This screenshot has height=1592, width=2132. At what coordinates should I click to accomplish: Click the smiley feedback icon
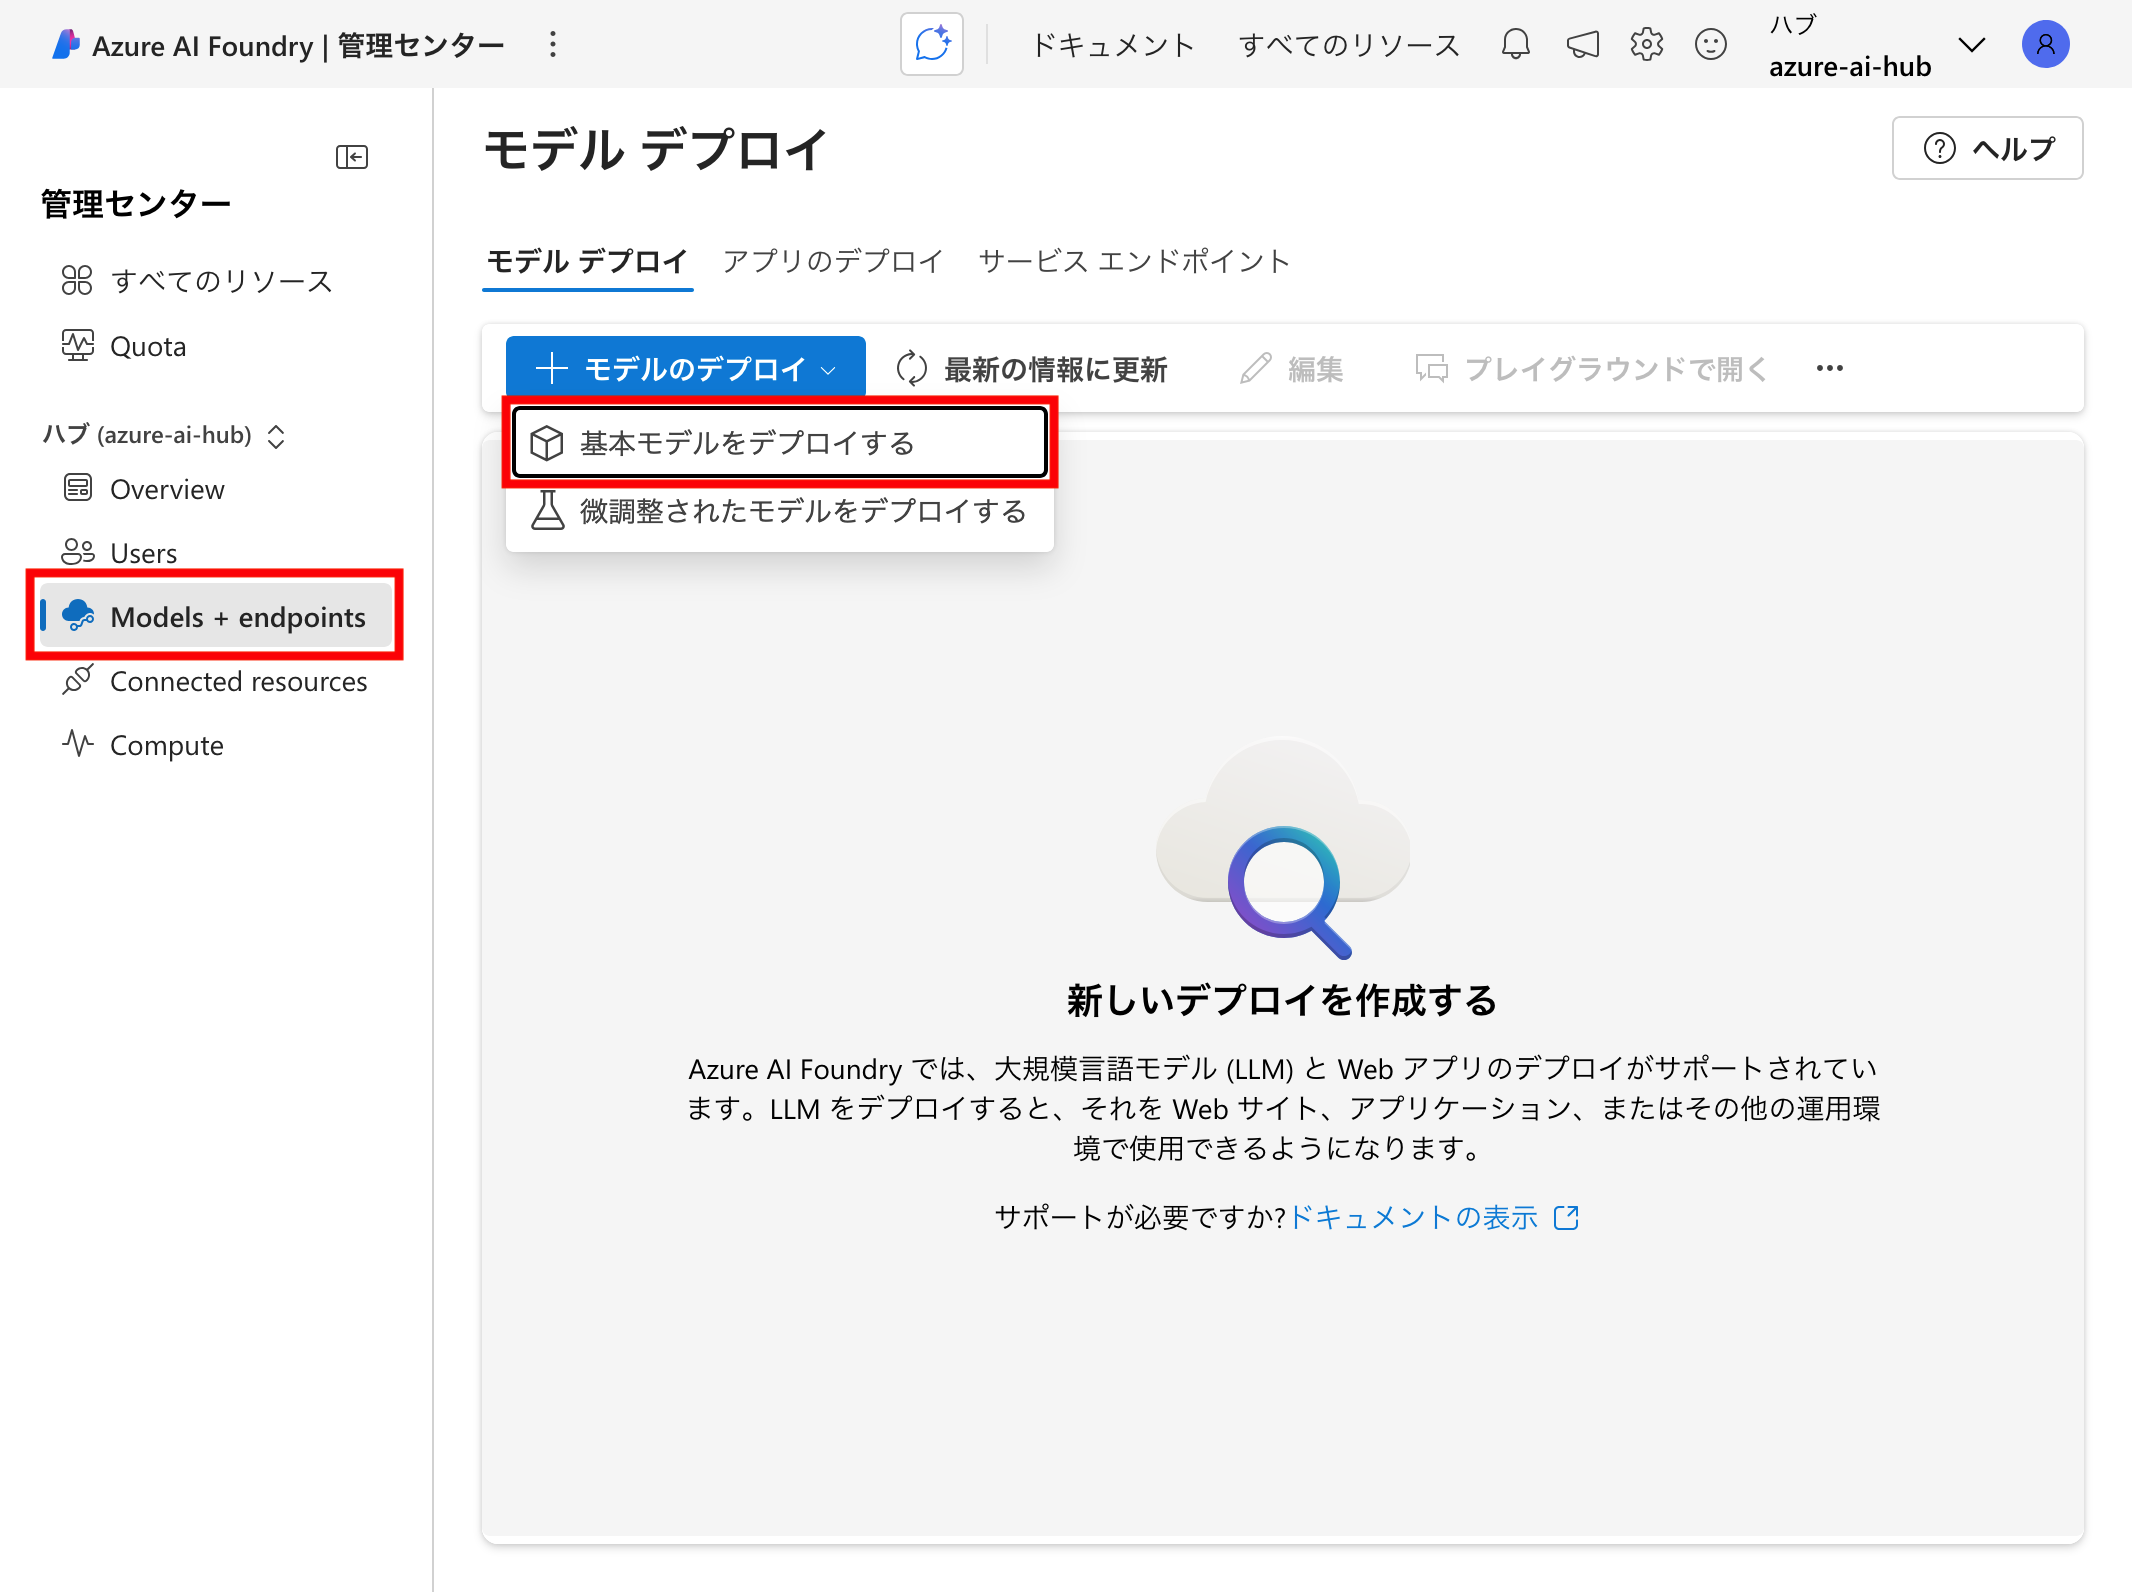pyautogui.click(x=1710, y=44)
